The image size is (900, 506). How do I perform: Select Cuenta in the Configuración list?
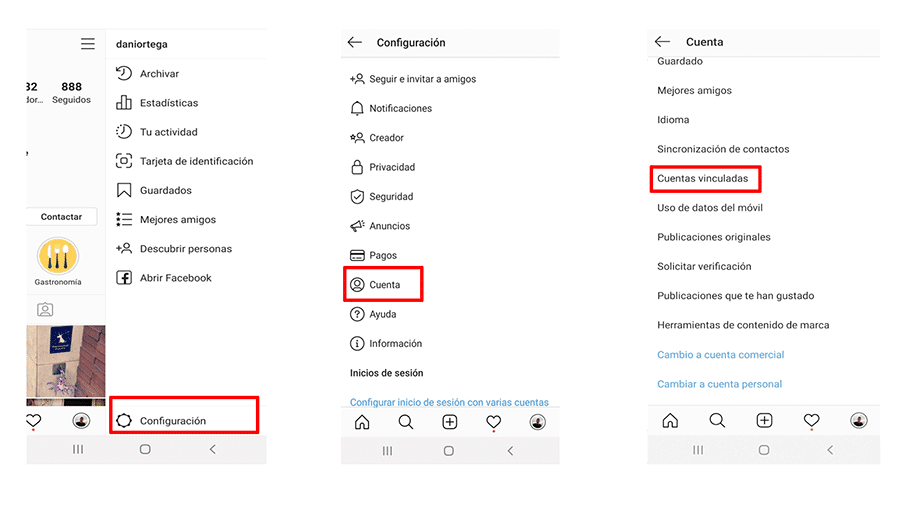click(x=384, y=285)
